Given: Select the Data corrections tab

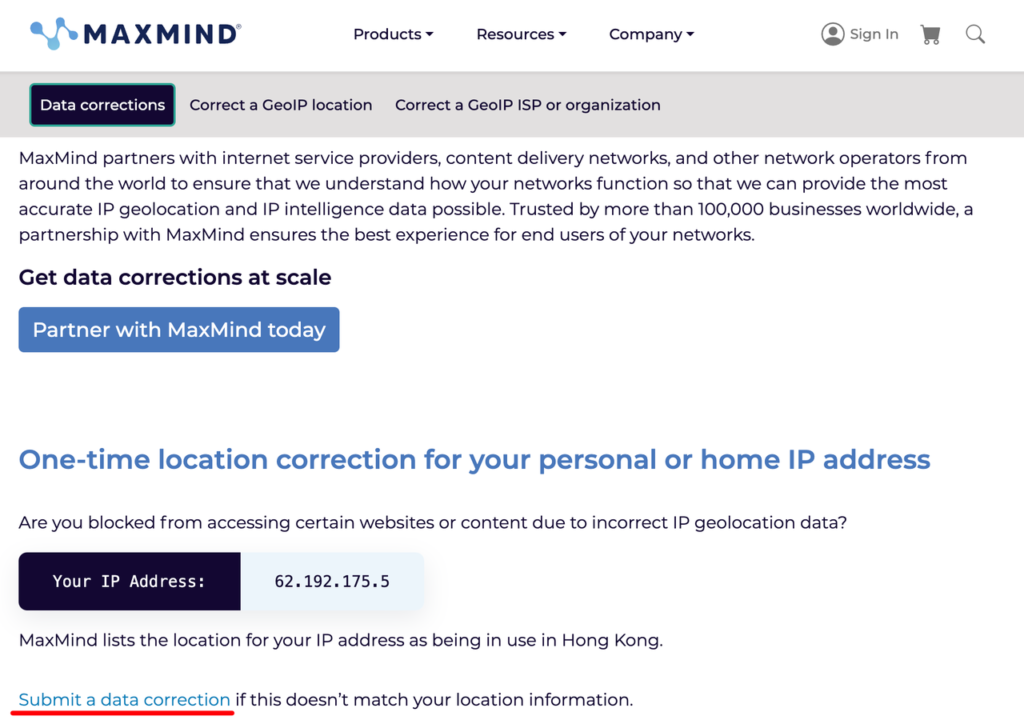Looking at the screenshot, I should point(102,105).
